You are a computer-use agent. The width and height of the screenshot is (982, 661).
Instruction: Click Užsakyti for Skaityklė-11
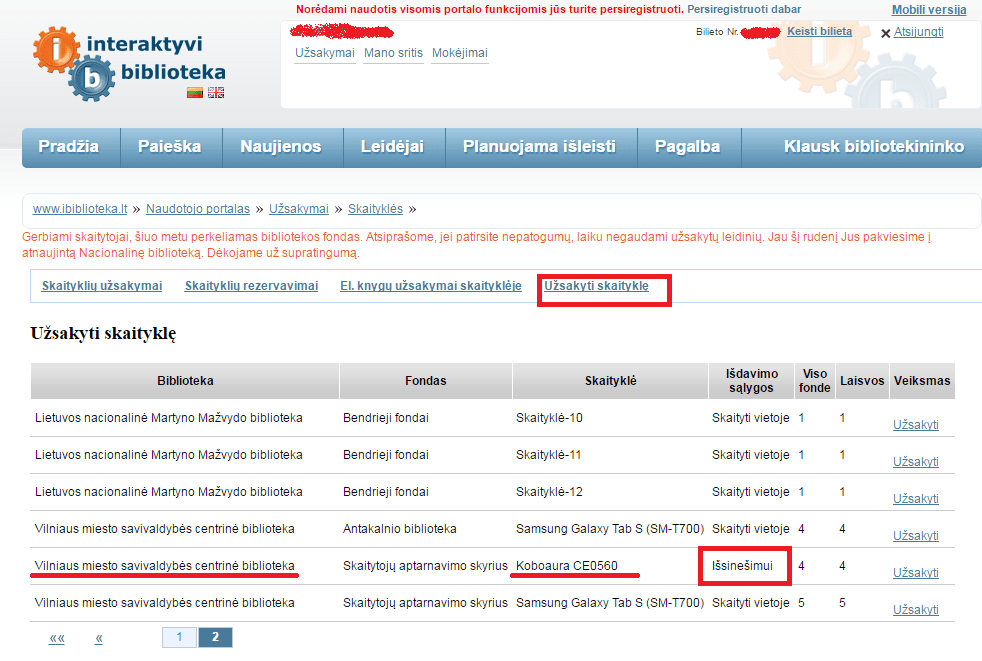pyautogui.click(x=916, y=462)
